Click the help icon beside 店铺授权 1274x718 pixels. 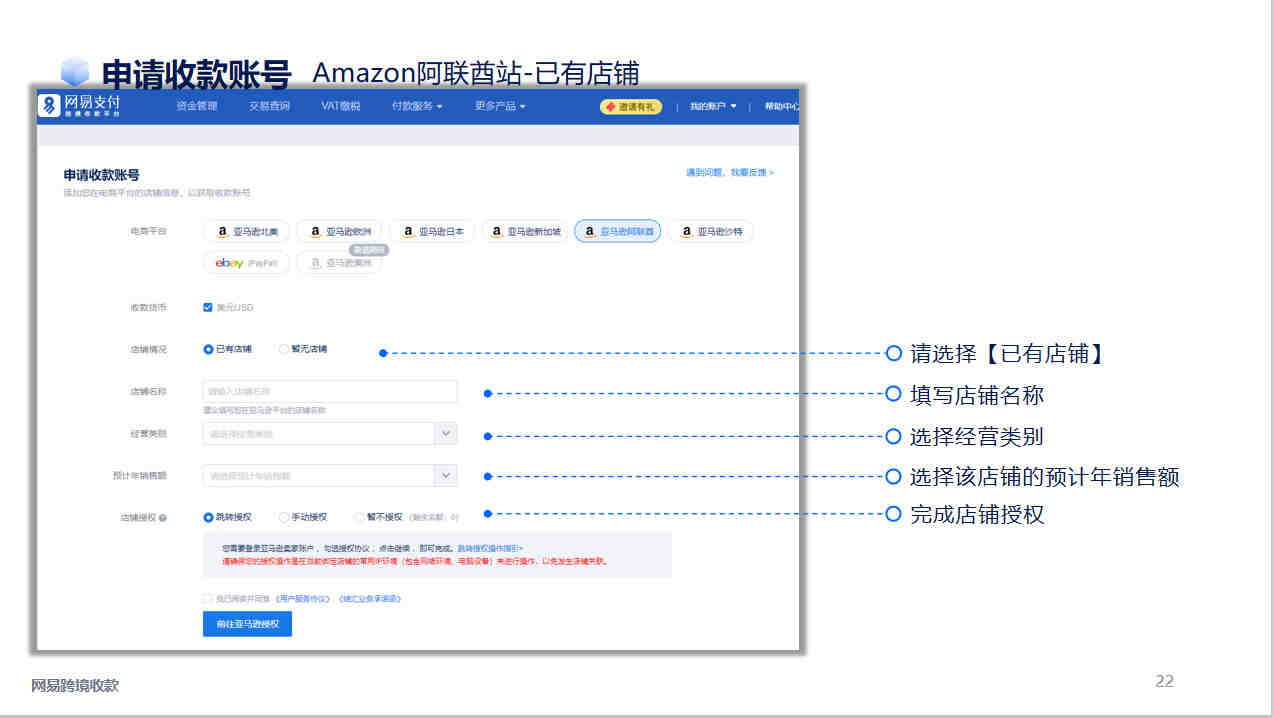coord(162,518)
